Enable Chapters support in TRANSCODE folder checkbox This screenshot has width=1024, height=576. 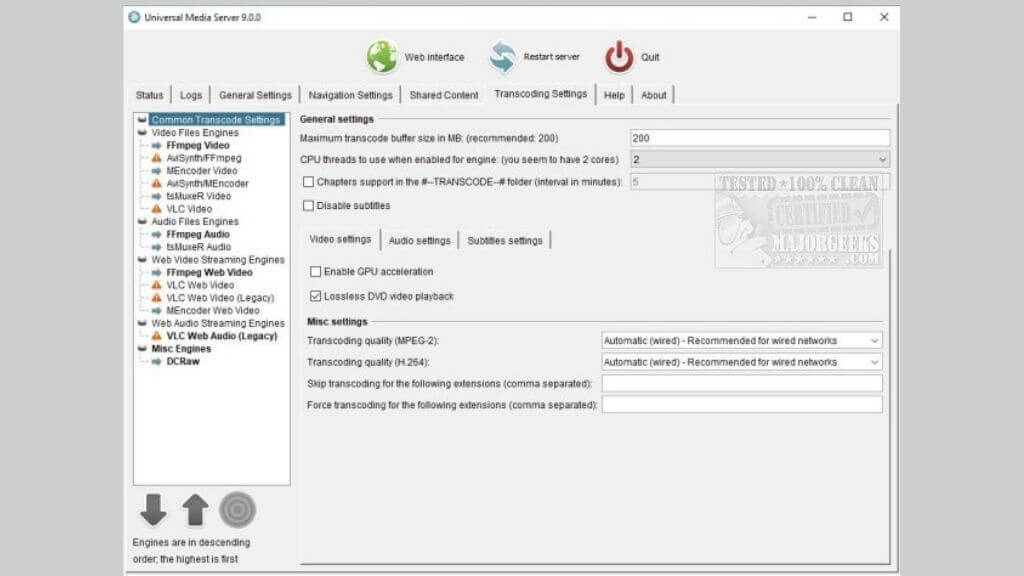click(x=308, y=182)
